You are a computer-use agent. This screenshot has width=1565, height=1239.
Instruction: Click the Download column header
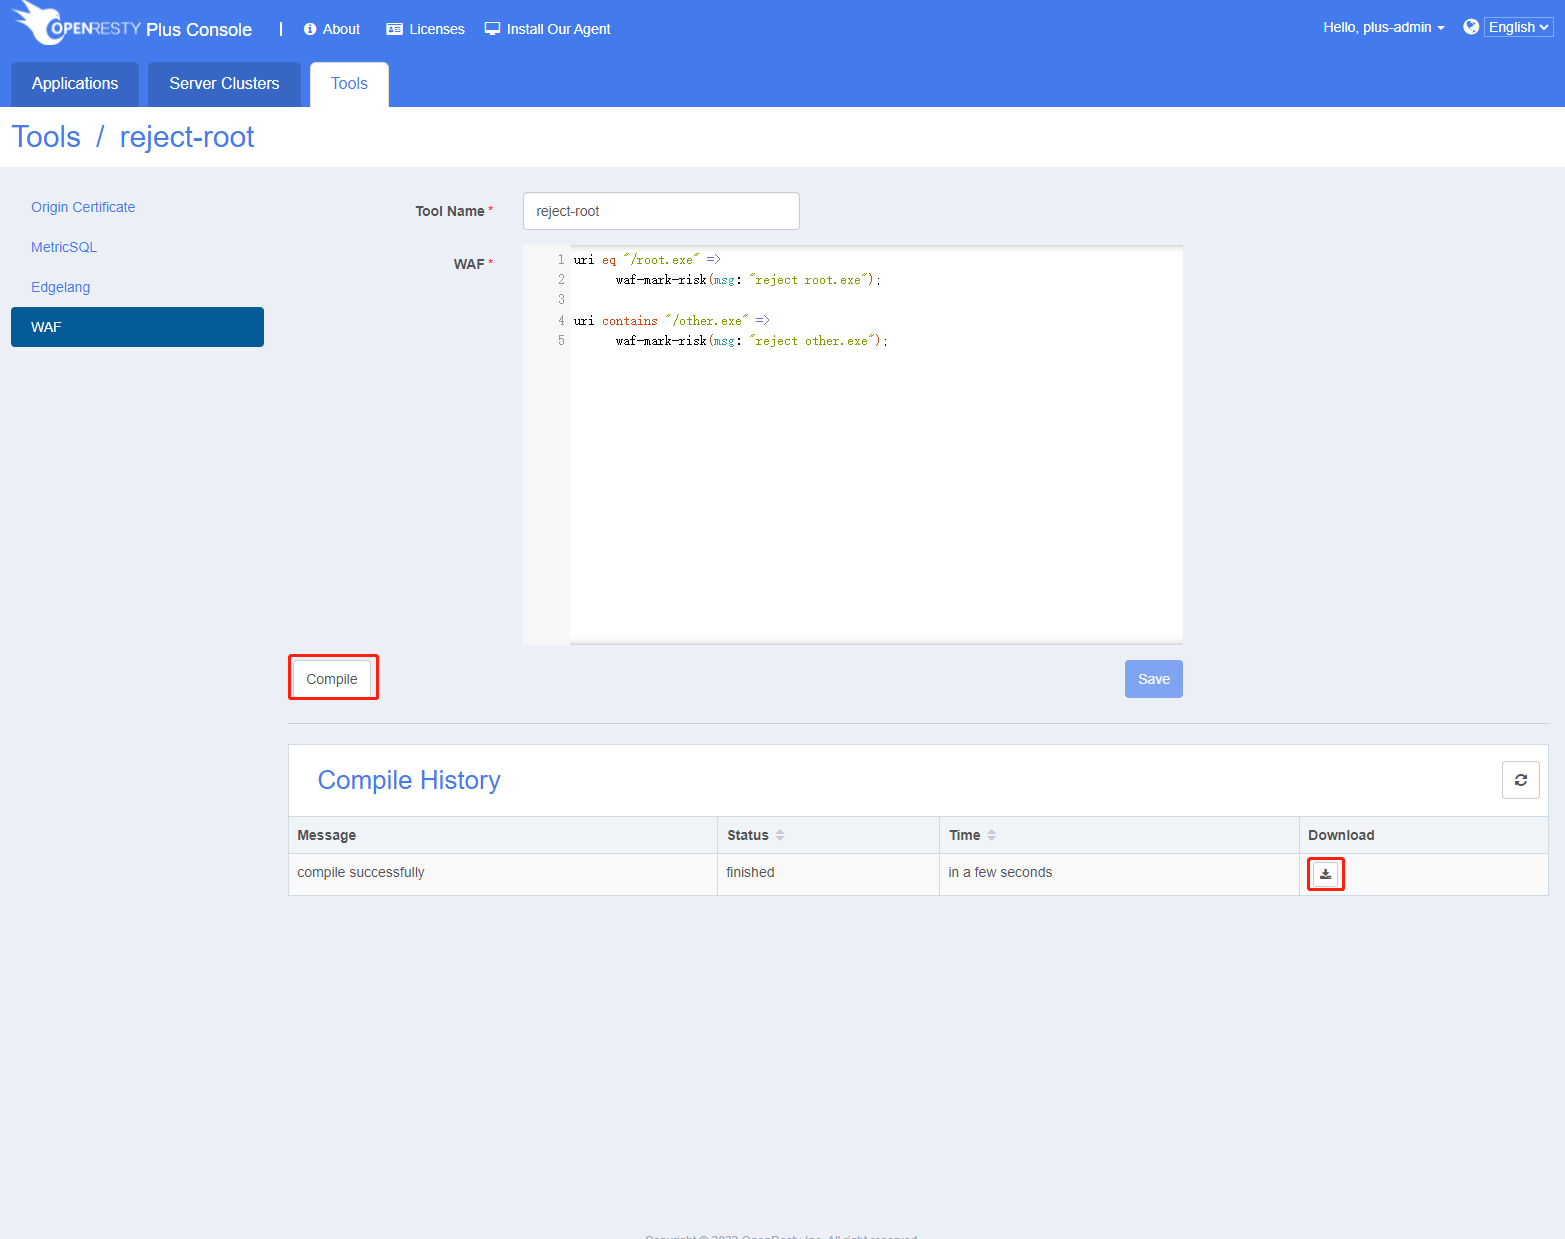tap(1341, 835)
